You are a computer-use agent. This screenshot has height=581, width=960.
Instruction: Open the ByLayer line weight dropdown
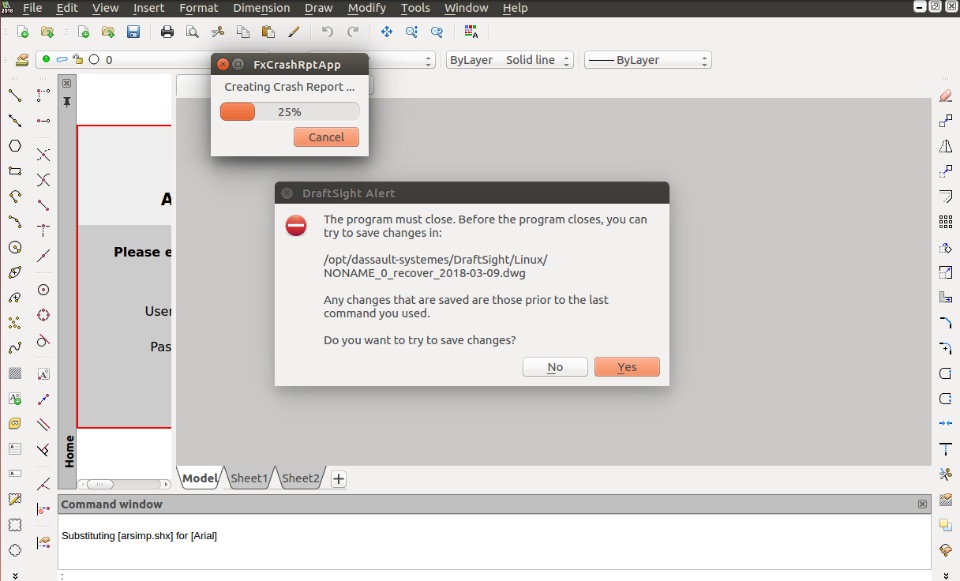tap(648, 60)
